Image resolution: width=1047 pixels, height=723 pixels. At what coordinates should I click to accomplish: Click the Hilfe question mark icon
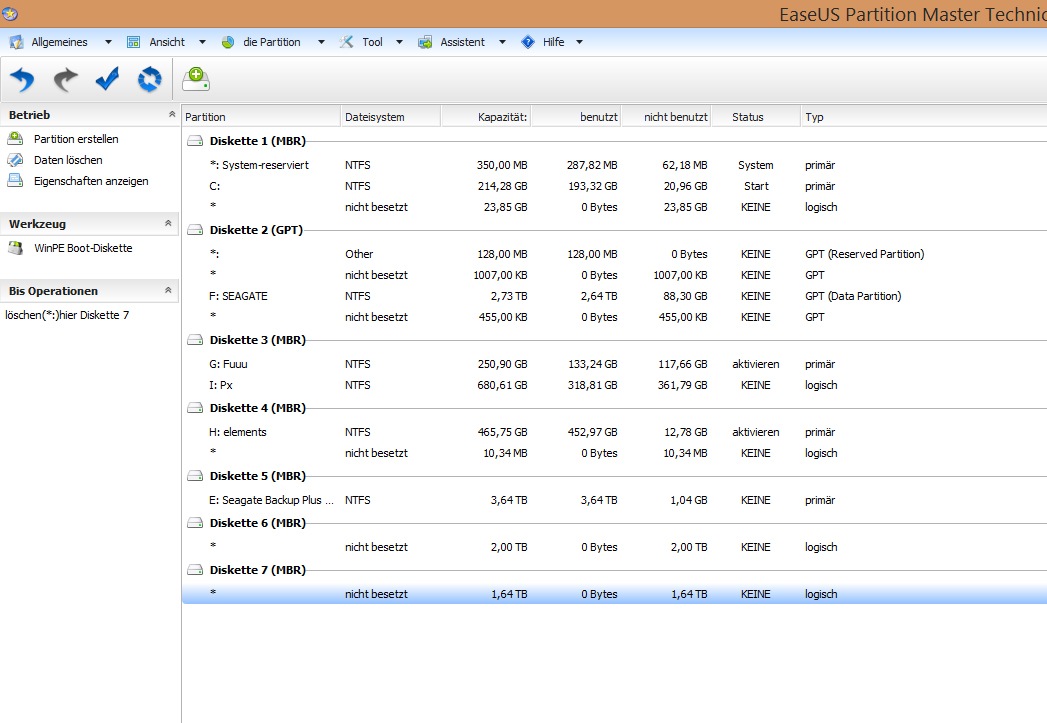click(528, 42)
